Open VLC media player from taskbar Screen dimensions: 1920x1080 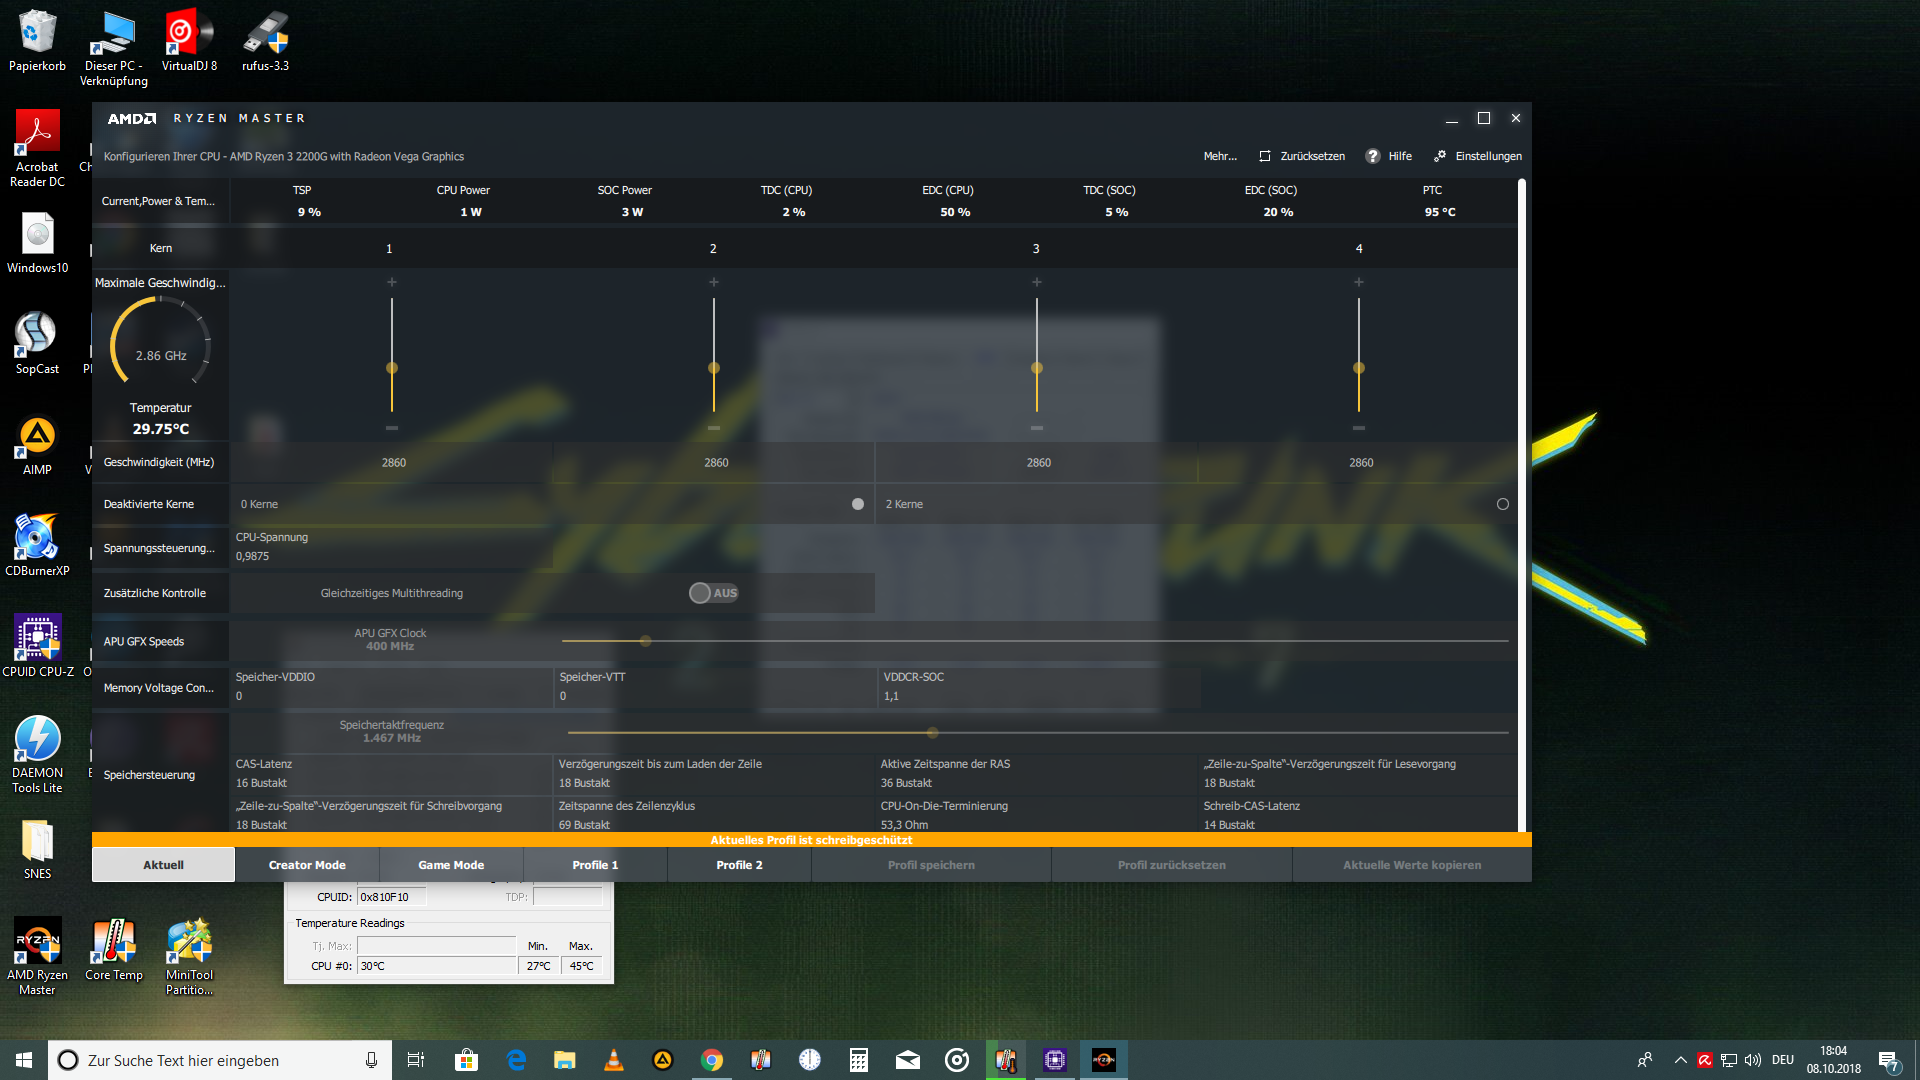point(614,1060)
